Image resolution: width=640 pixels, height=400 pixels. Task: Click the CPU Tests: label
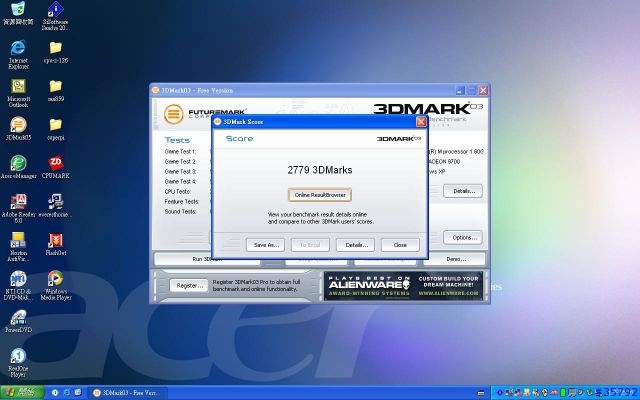(178, 191)
